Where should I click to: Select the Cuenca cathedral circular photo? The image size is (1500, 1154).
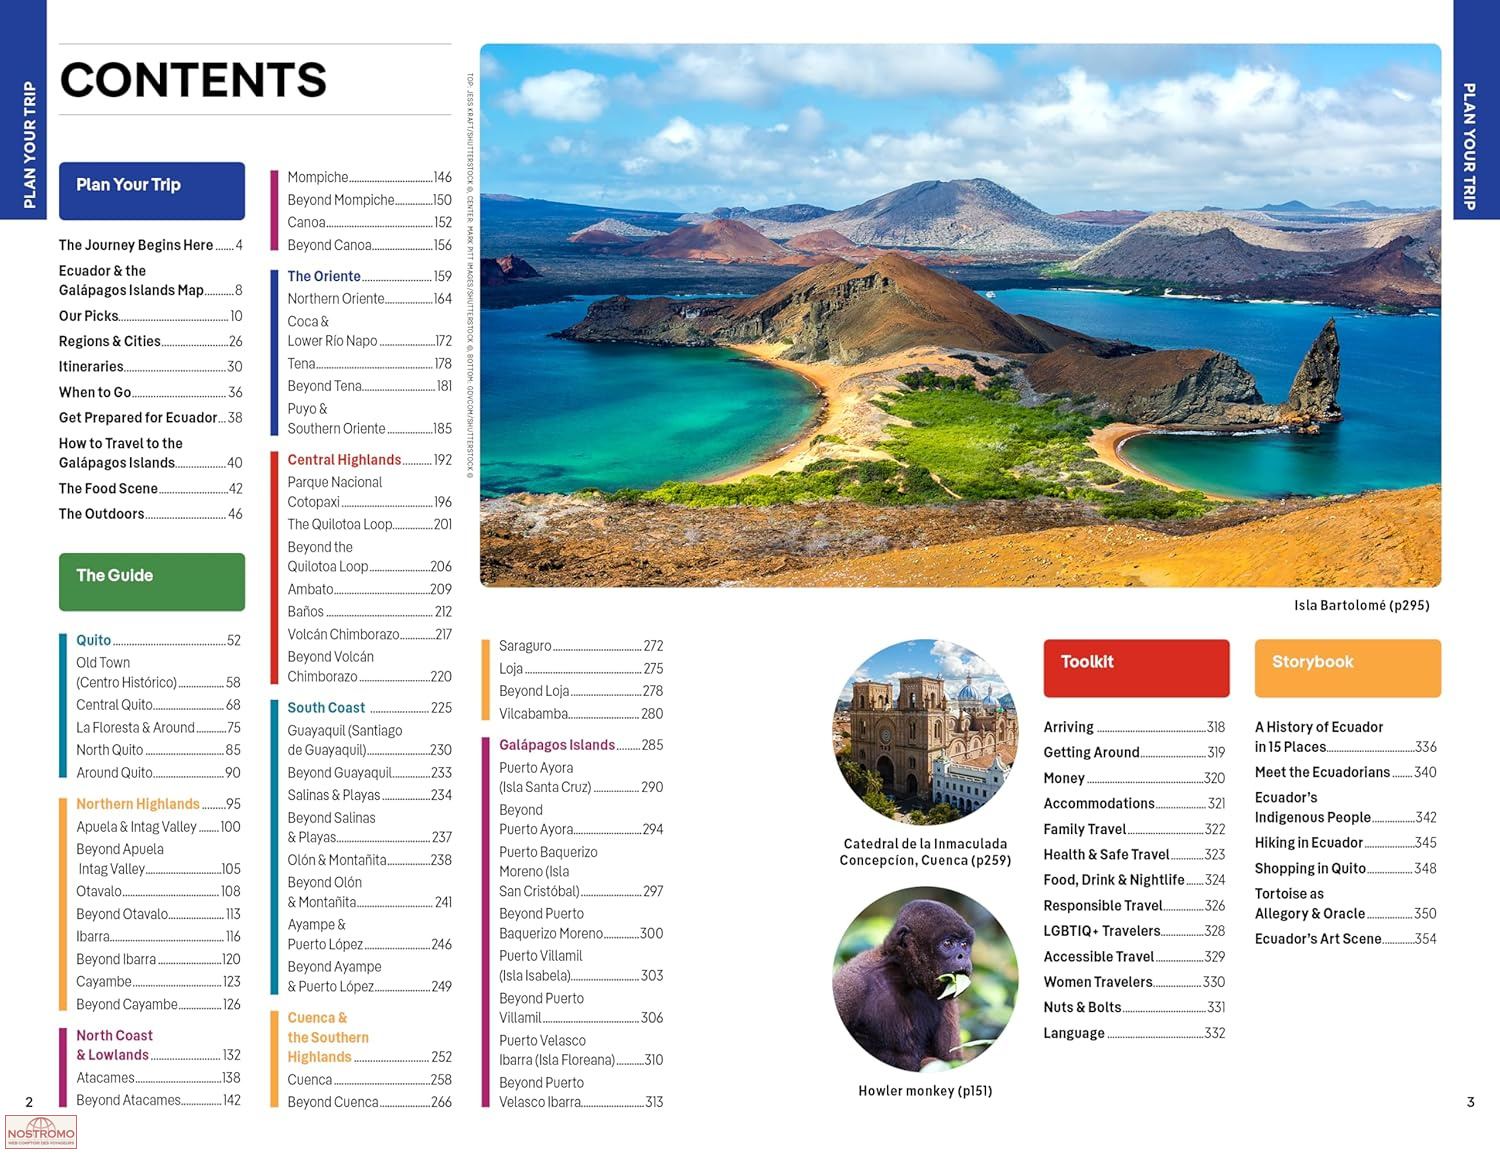(925, 732)
